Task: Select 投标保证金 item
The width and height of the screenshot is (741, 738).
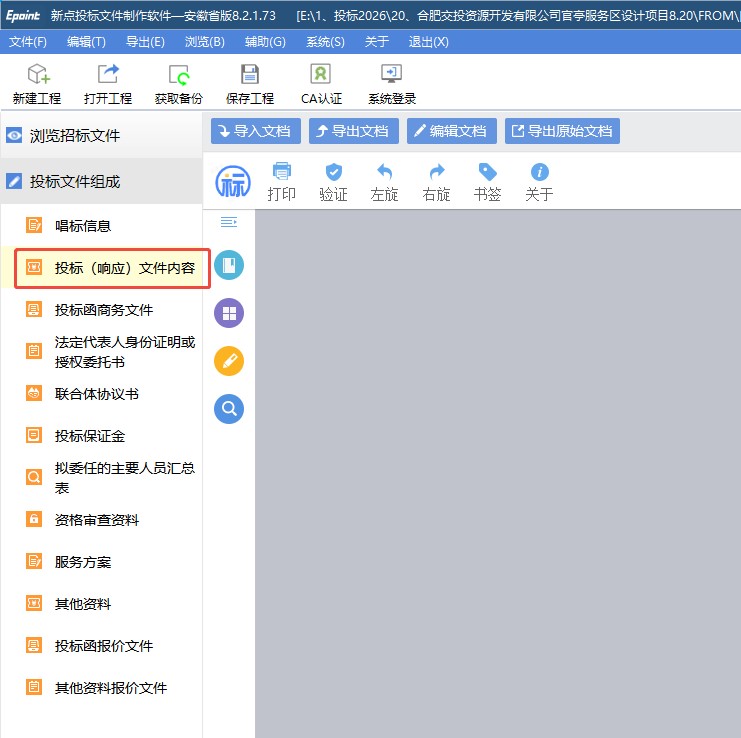Action: click(x=102, y=435)
